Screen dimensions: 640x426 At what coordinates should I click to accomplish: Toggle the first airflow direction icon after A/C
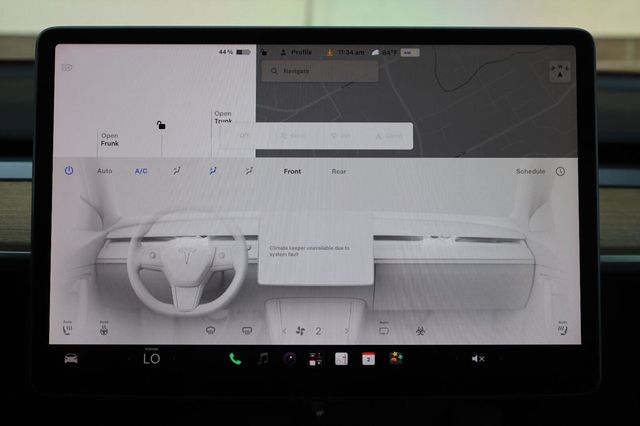coord(177,171)
